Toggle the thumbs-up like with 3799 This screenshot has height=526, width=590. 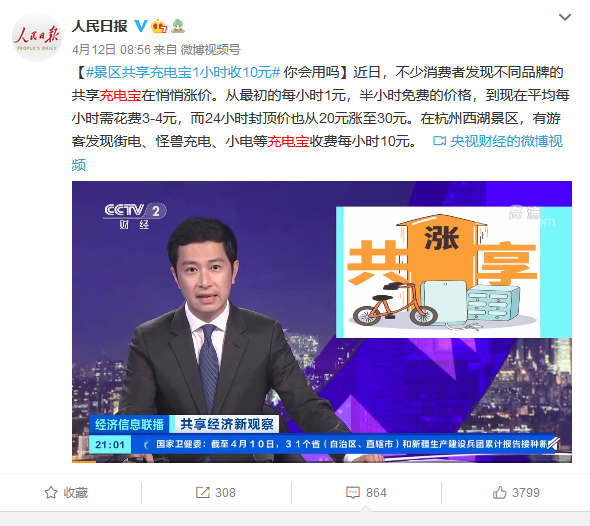516,493
